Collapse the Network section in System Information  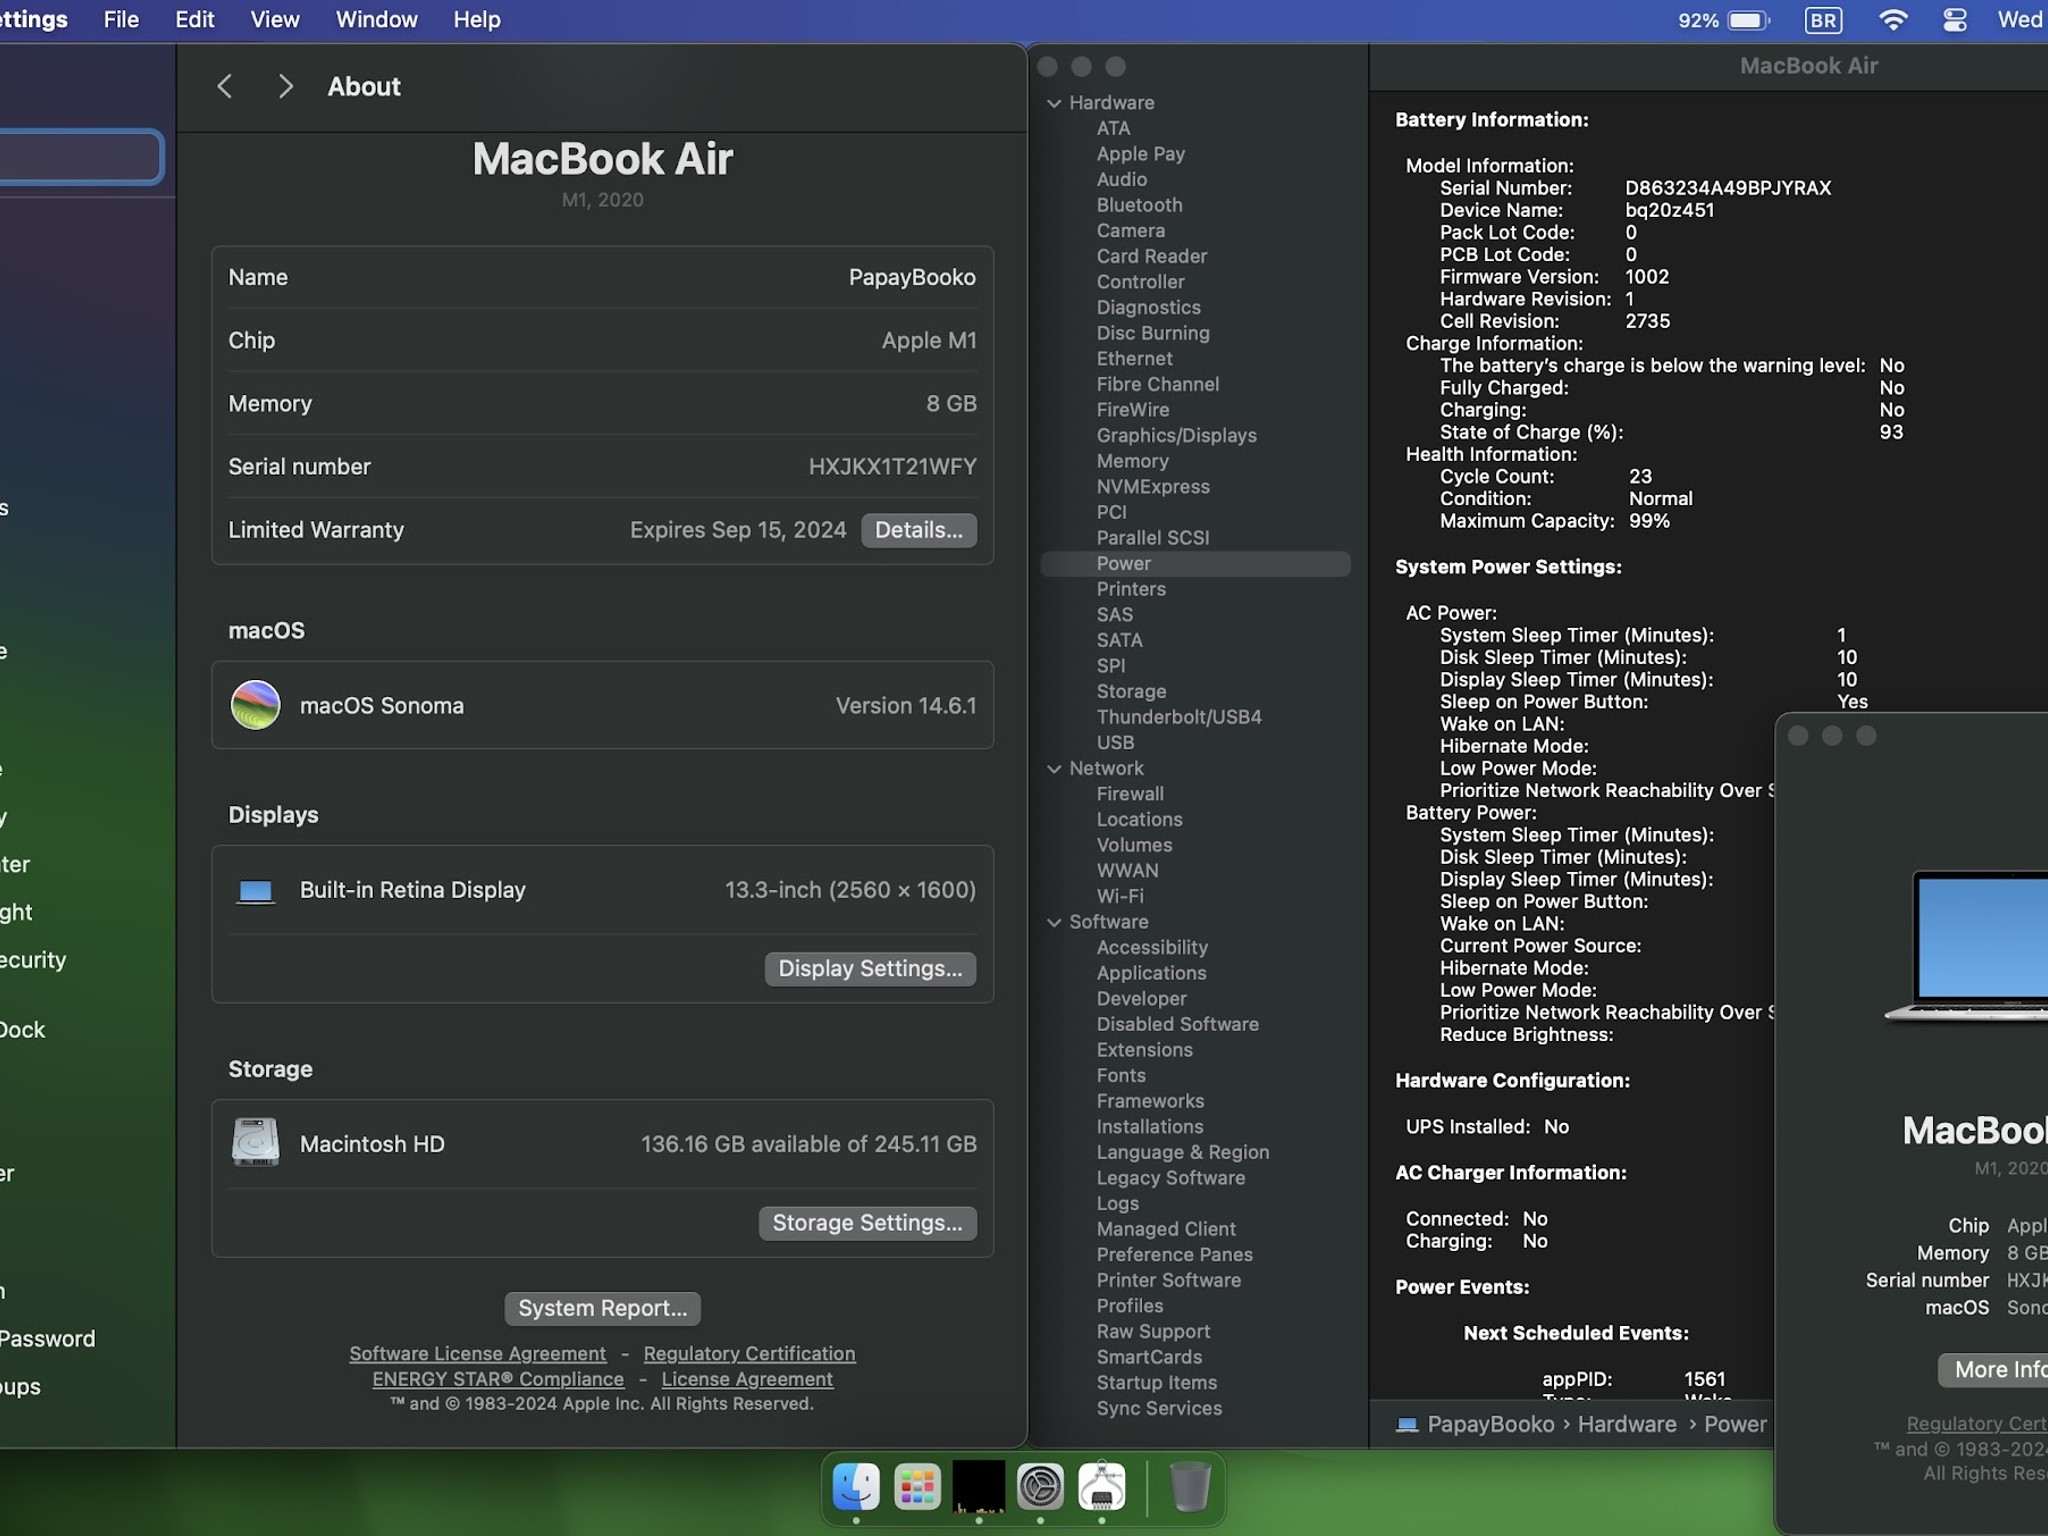(1054, 769)
